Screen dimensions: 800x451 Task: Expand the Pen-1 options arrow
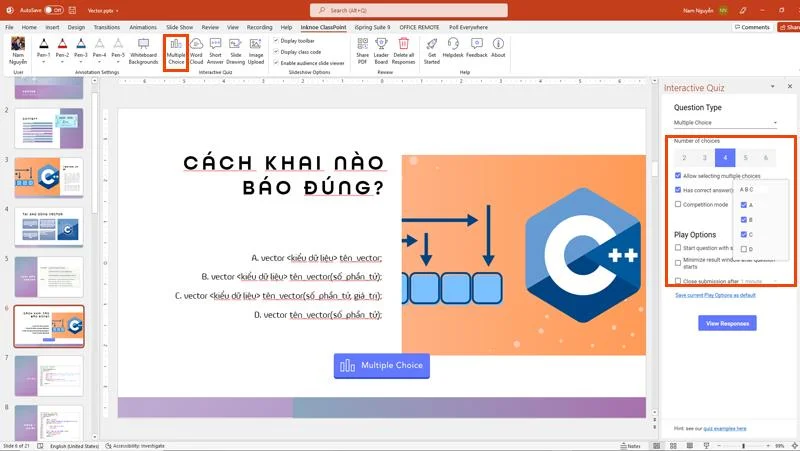(x=44, y=62)
